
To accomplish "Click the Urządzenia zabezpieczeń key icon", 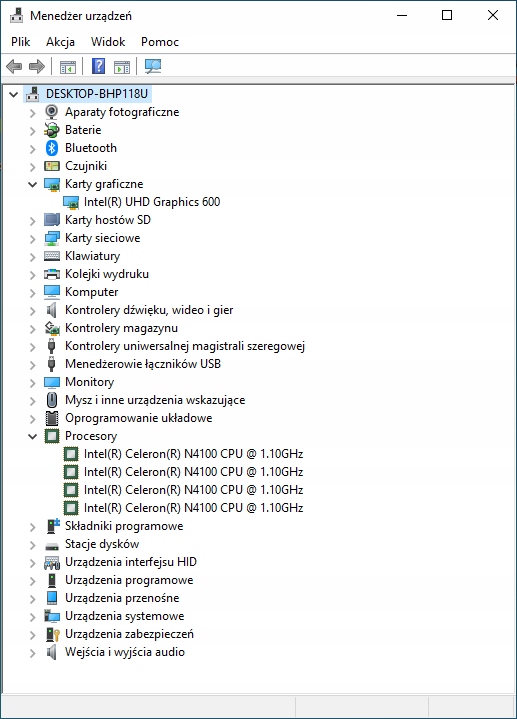I will 52,634.
